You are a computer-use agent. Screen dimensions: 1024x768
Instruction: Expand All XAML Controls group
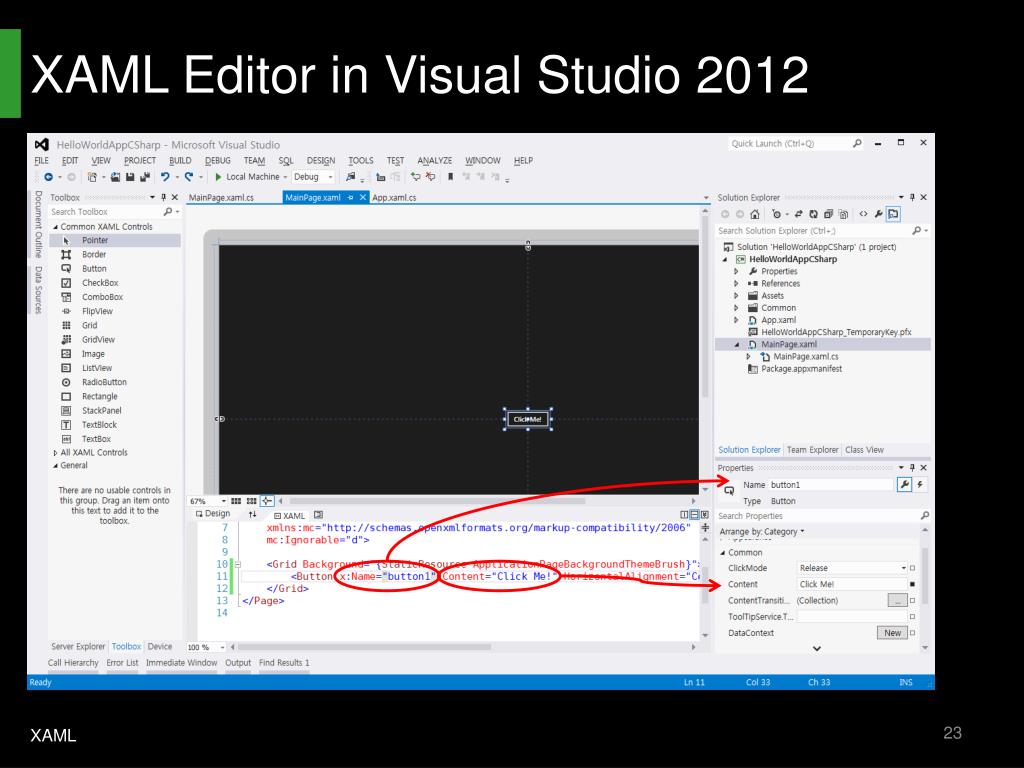tap(56, 453)
